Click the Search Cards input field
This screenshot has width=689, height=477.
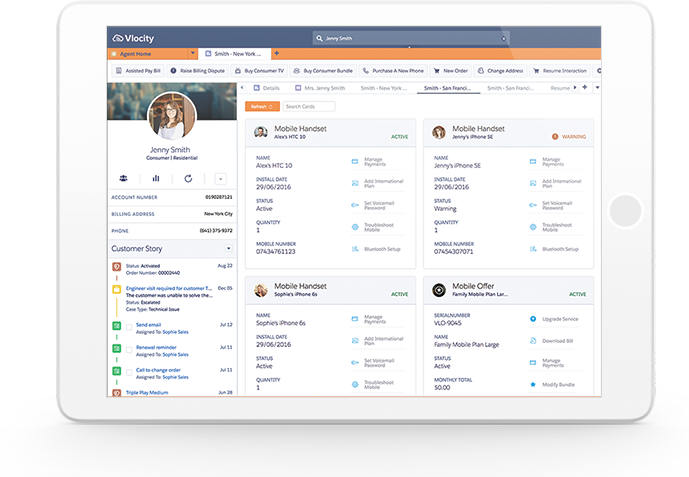point(308,106)
